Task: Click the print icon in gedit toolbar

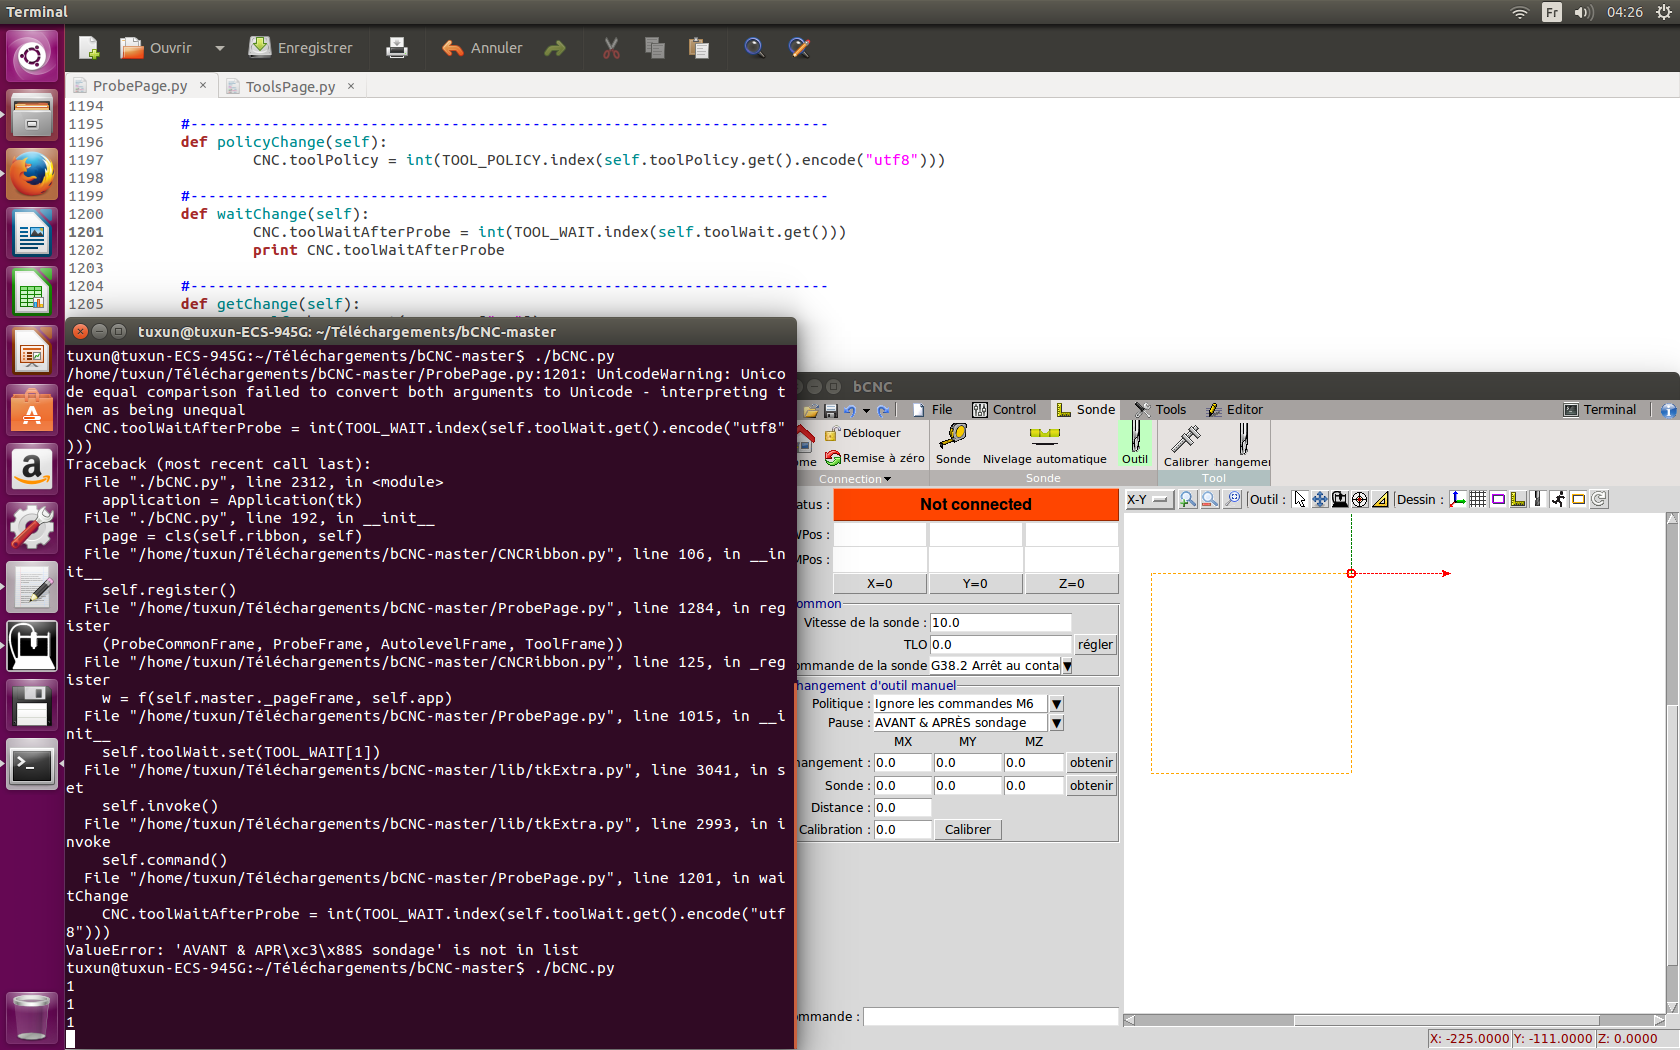Action: (x=397, y=47)
